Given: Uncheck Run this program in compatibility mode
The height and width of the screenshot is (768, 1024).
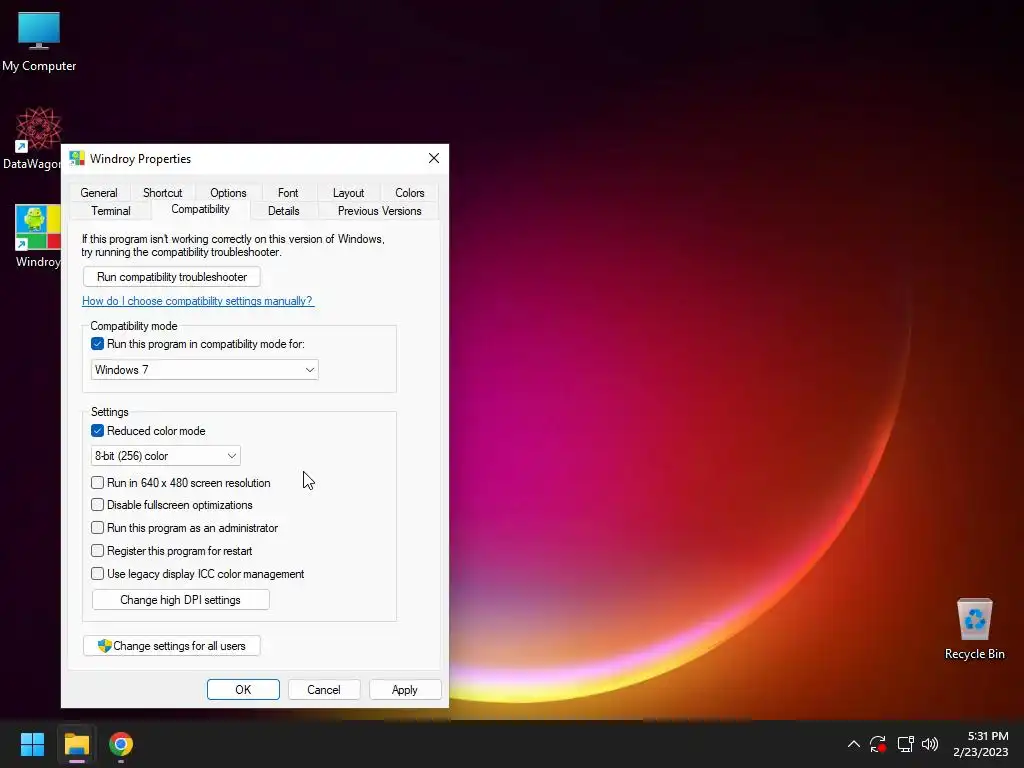Looking at the screenshot, I should (x=97, y=344).
